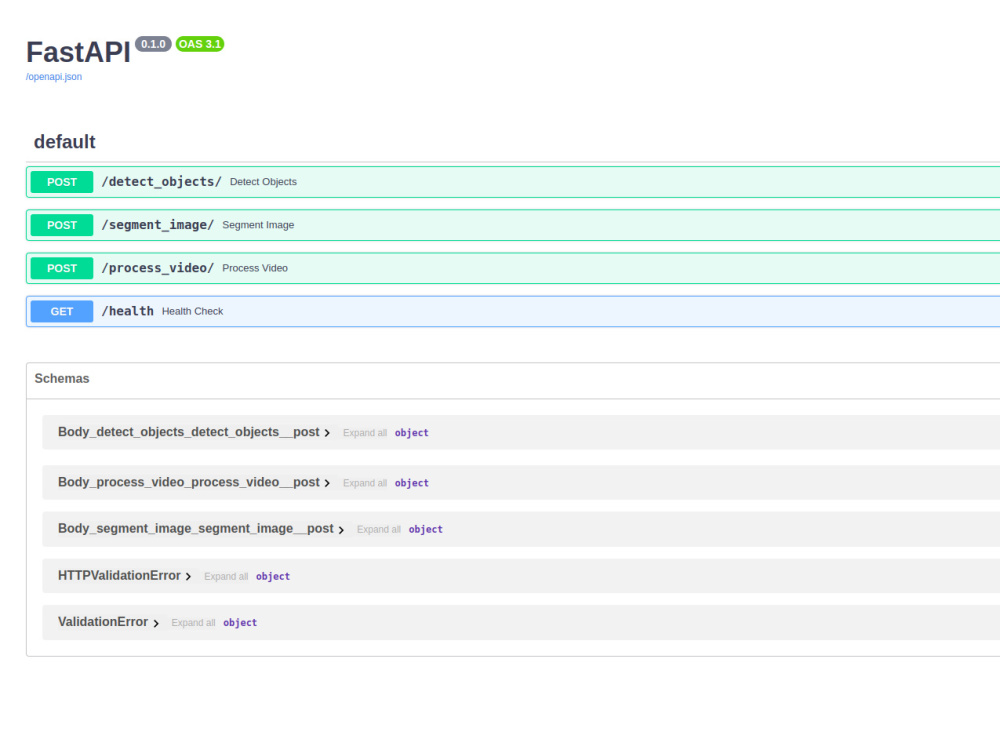The height and width of the screenshot is (750, 1000).
Task: Click the POST badge for process_video
Action: (62, 268)
